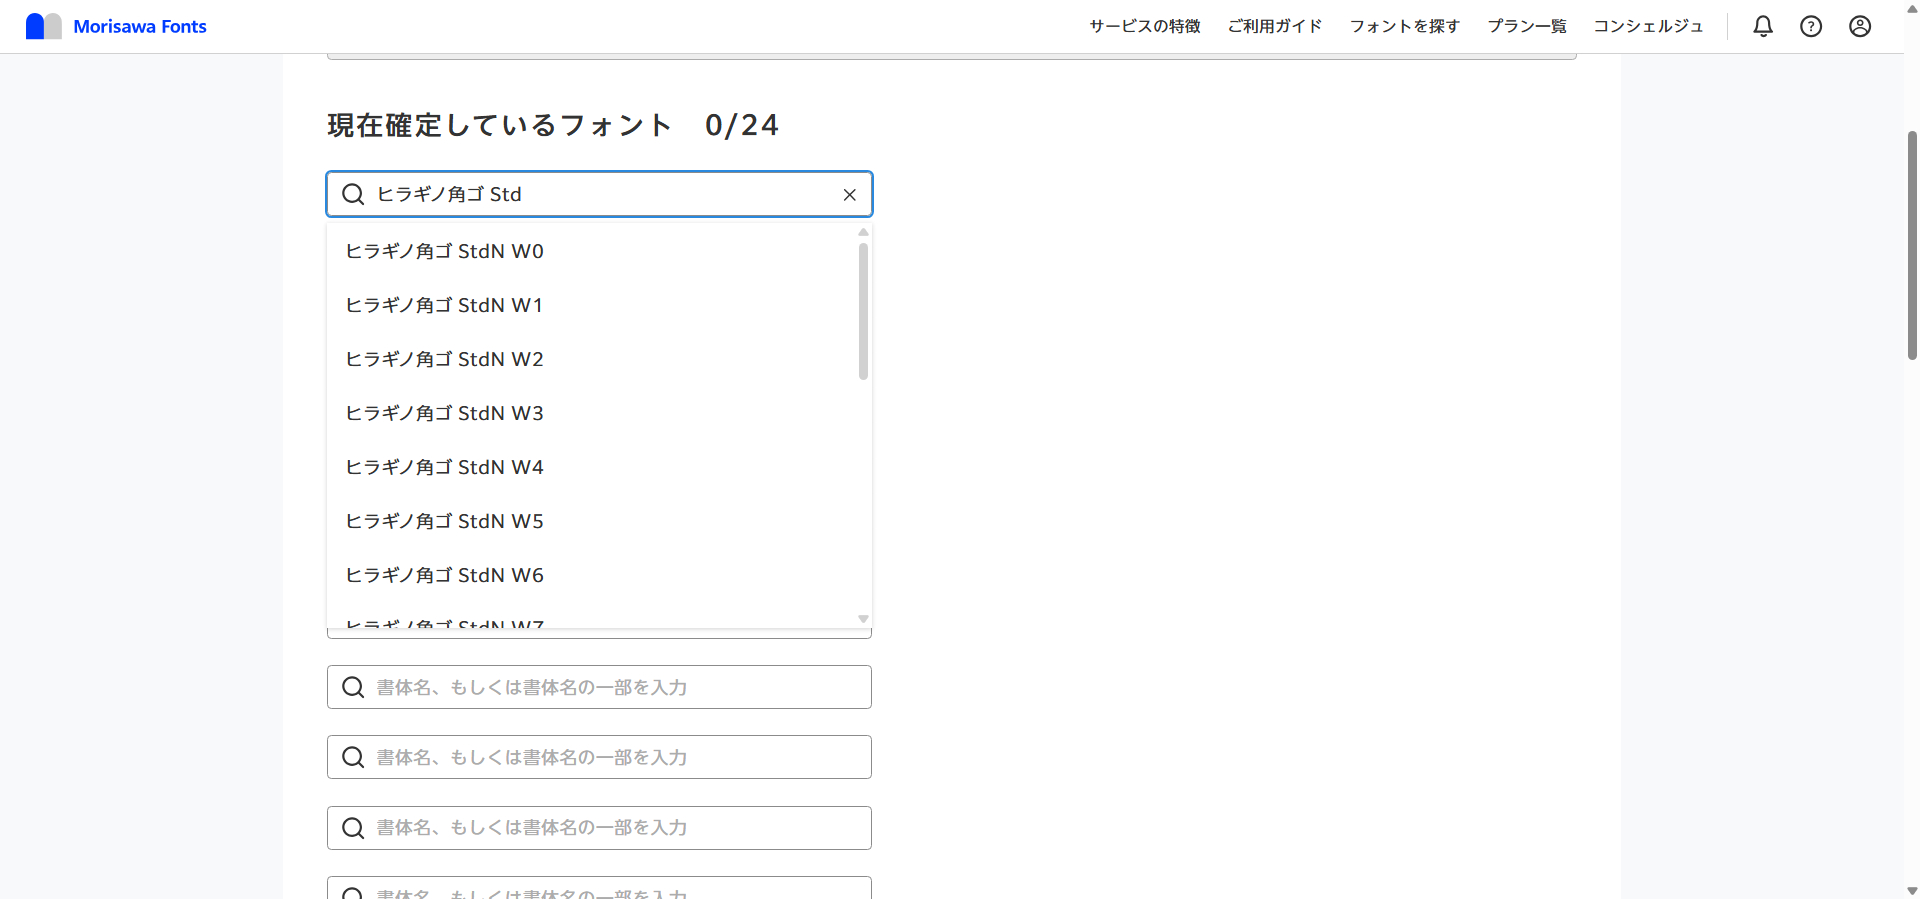The width and height of the screenshot is (1920, 899).
Task: Open コンシェルジュ menu item
Action: (x=1648, y=26)
